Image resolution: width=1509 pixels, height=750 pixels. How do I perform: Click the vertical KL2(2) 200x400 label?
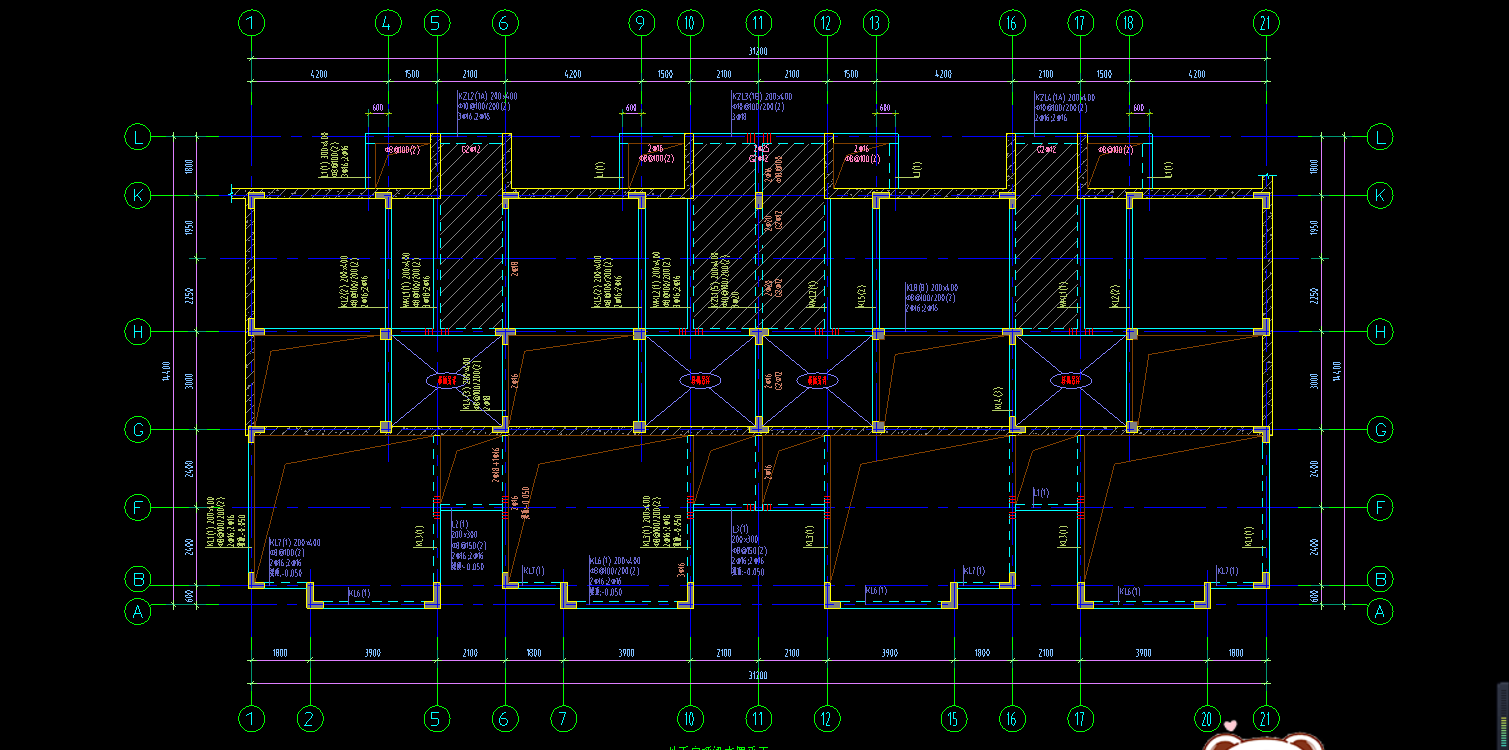[x=343, y=284]
